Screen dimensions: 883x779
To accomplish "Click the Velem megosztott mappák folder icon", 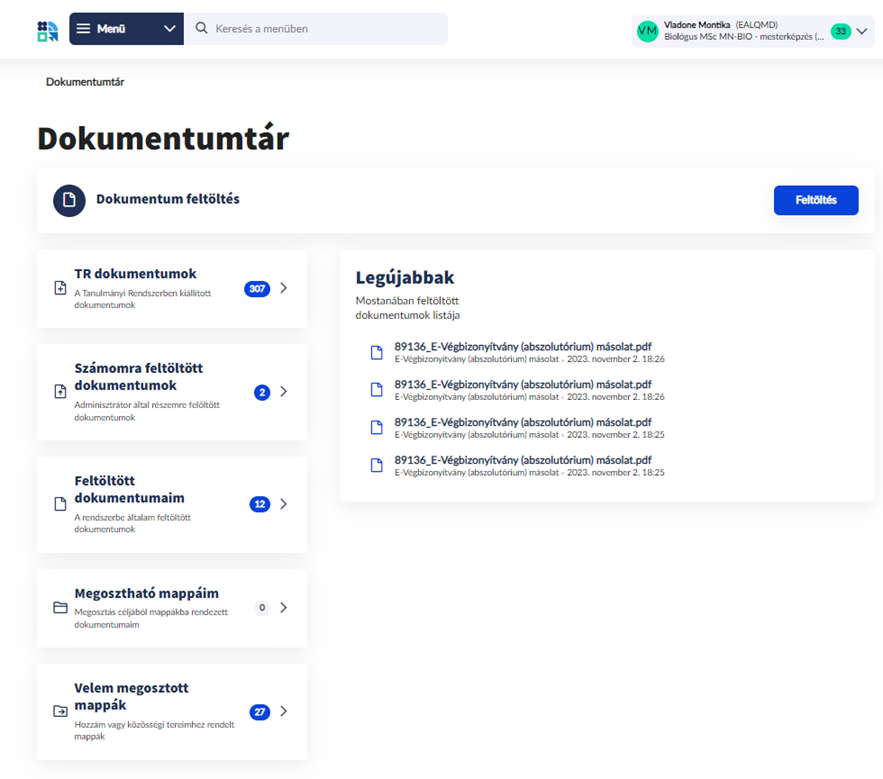I will 60,711.
